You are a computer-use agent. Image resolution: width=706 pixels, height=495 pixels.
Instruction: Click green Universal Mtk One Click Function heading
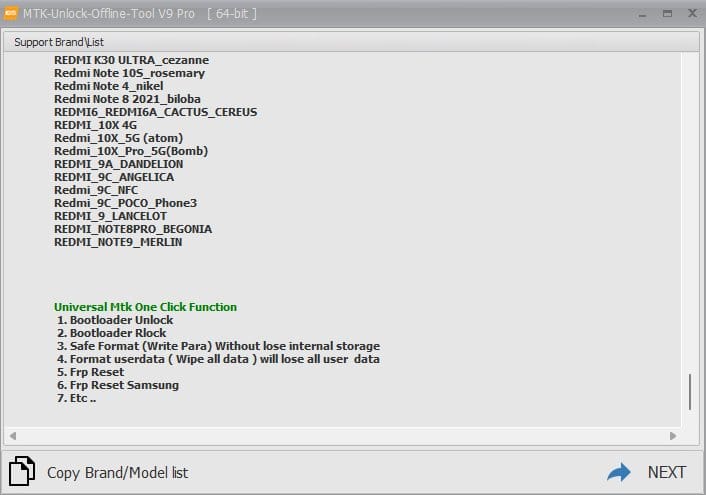click(145, 307)
